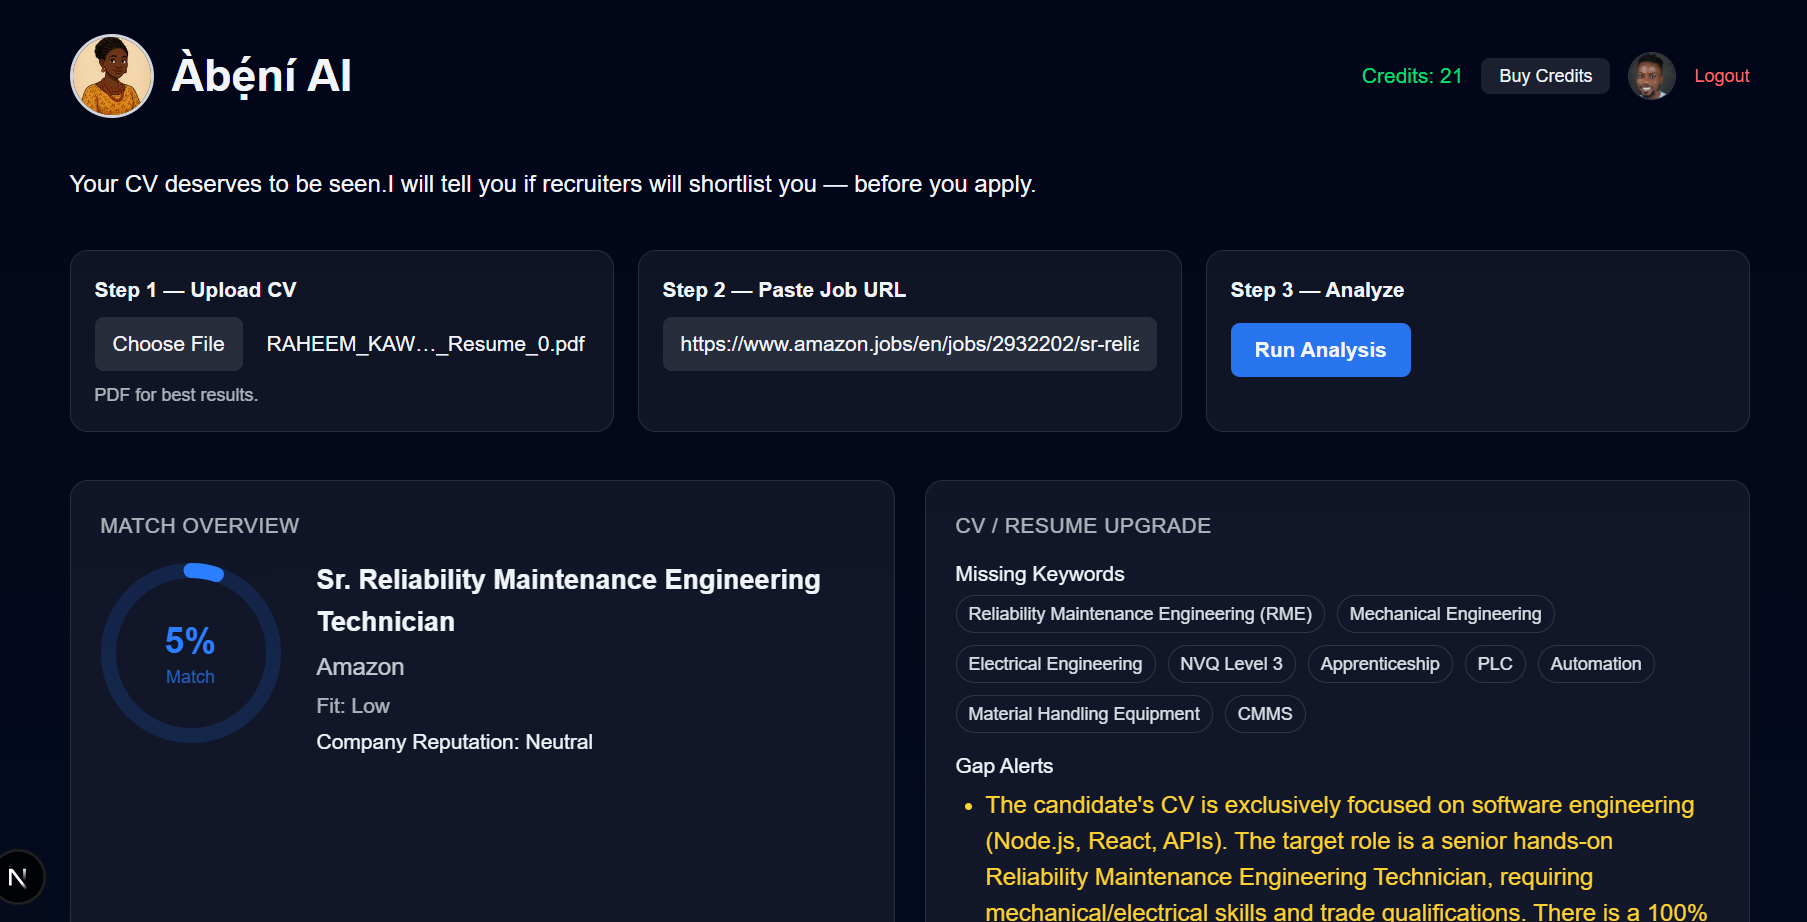Focus the job URL input field
The image size is (1807, 922).
pos(909,344)
